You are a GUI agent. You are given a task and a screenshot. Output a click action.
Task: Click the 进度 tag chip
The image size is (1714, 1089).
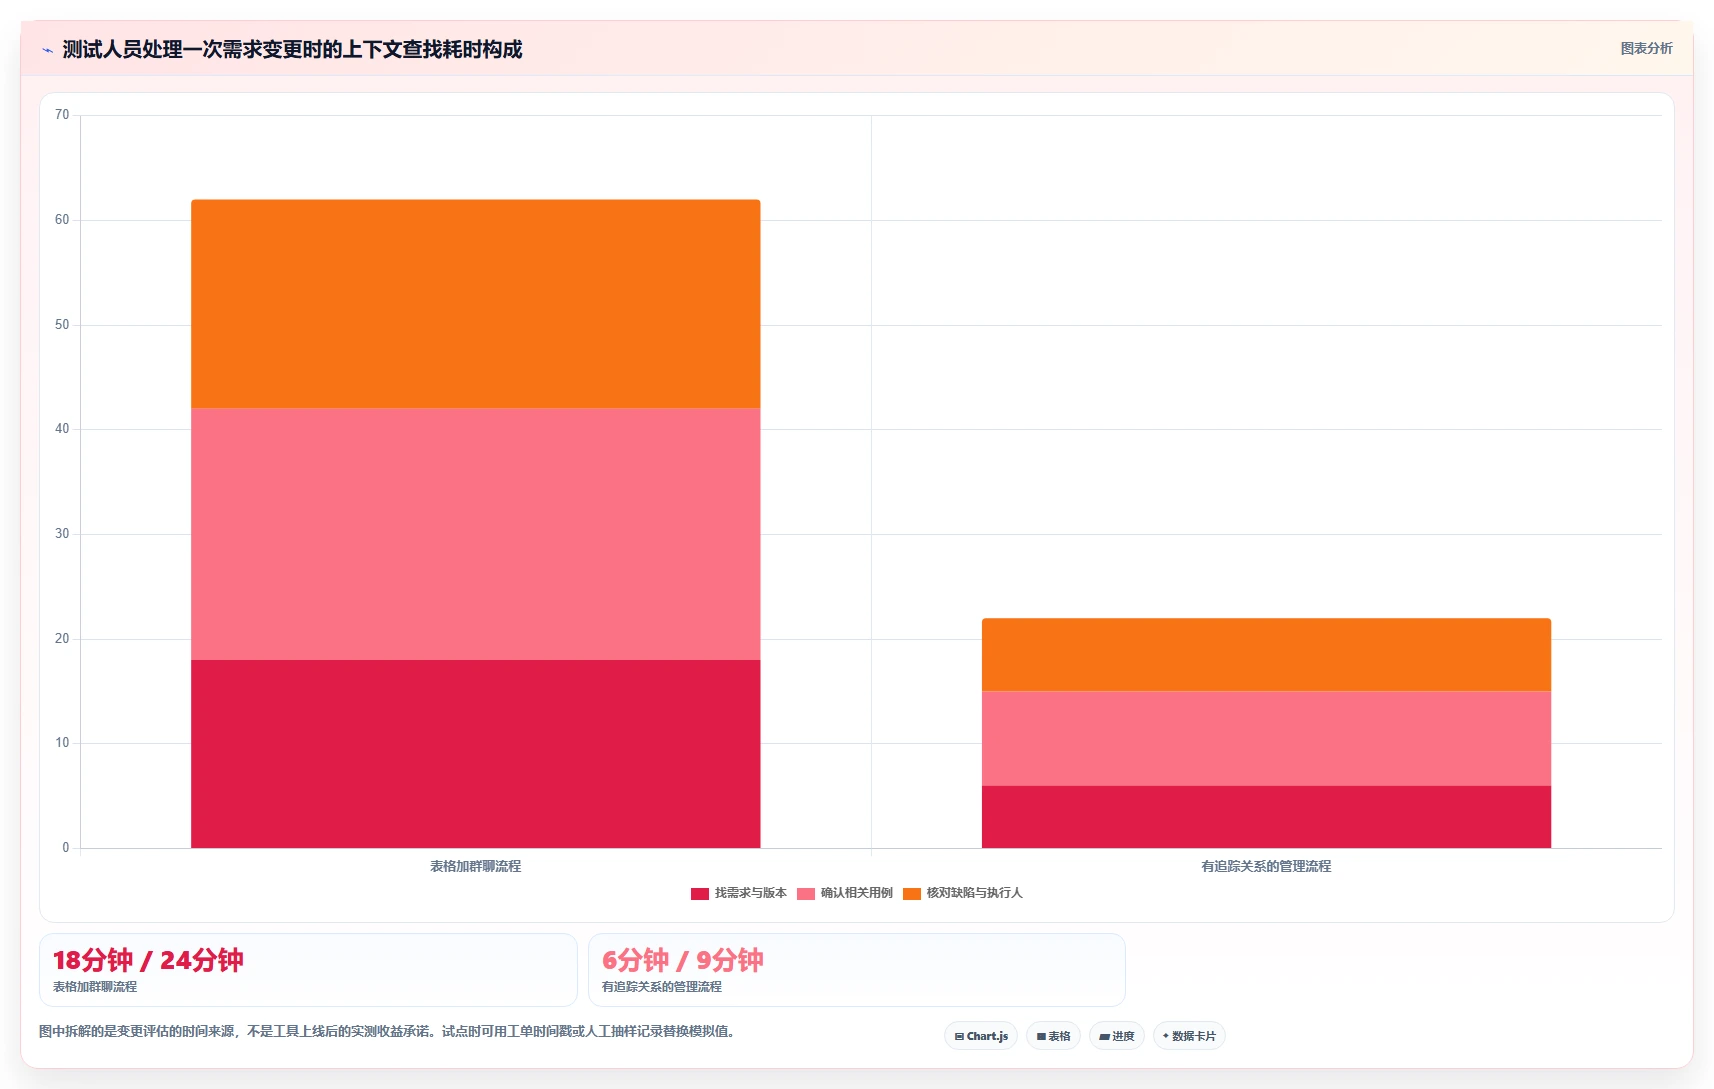pyautogui.click(x=1117, y=1036)
